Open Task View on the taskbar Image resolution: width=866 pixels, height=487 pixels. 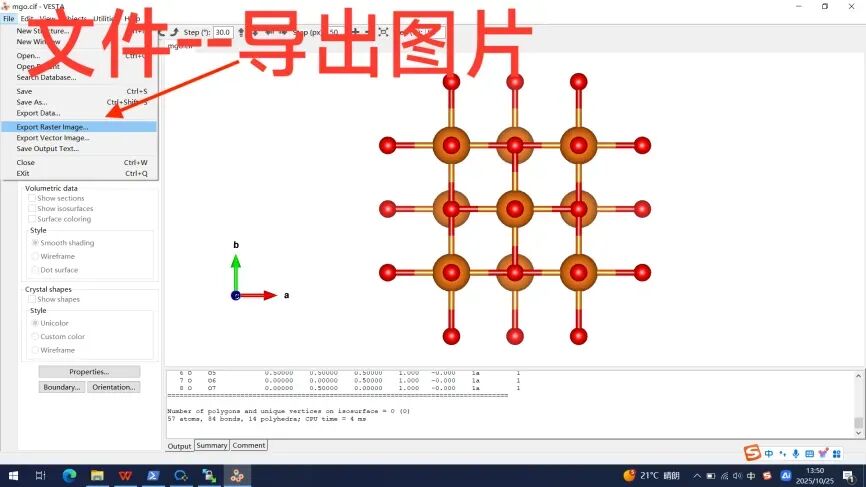(40, 475)
